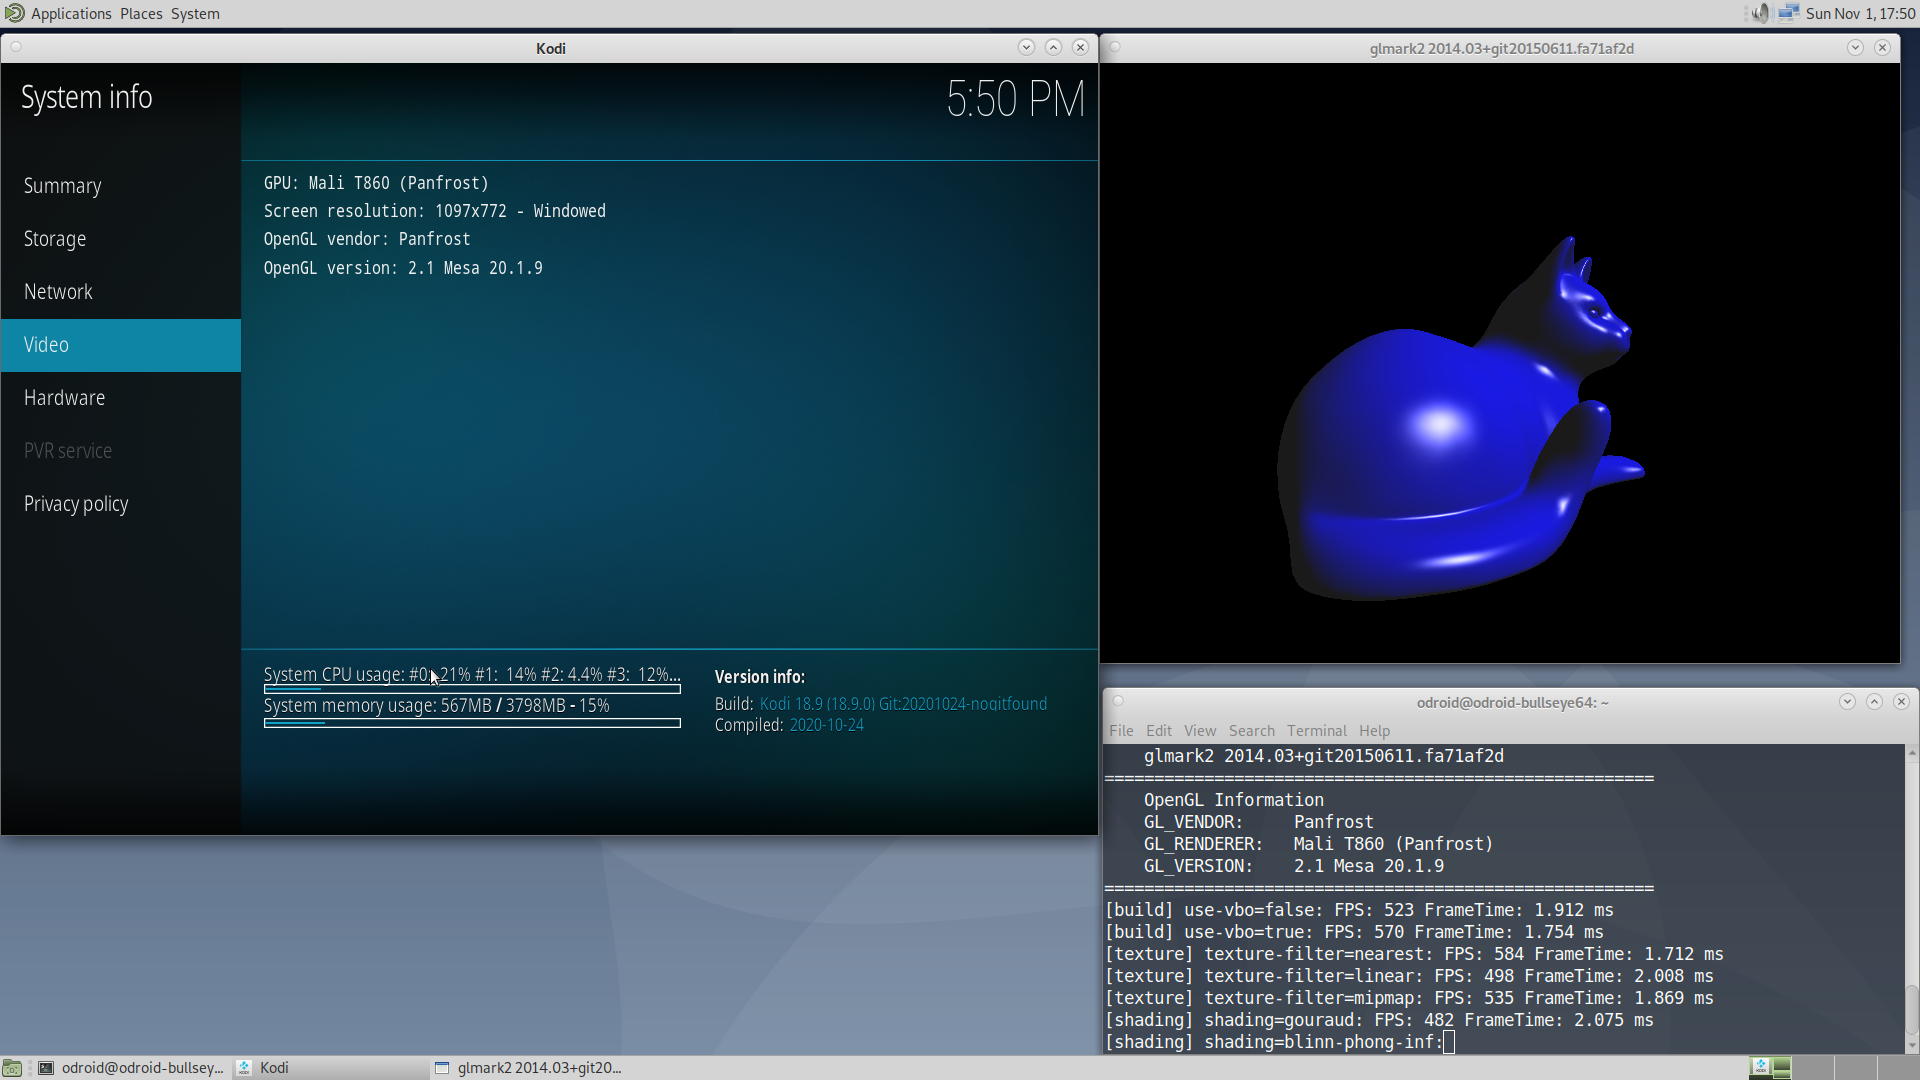1920x1080 pixels.
Task: Open the Kodi window menu button at title bar left
Action: pyautogui.click(x=16, y=47)
